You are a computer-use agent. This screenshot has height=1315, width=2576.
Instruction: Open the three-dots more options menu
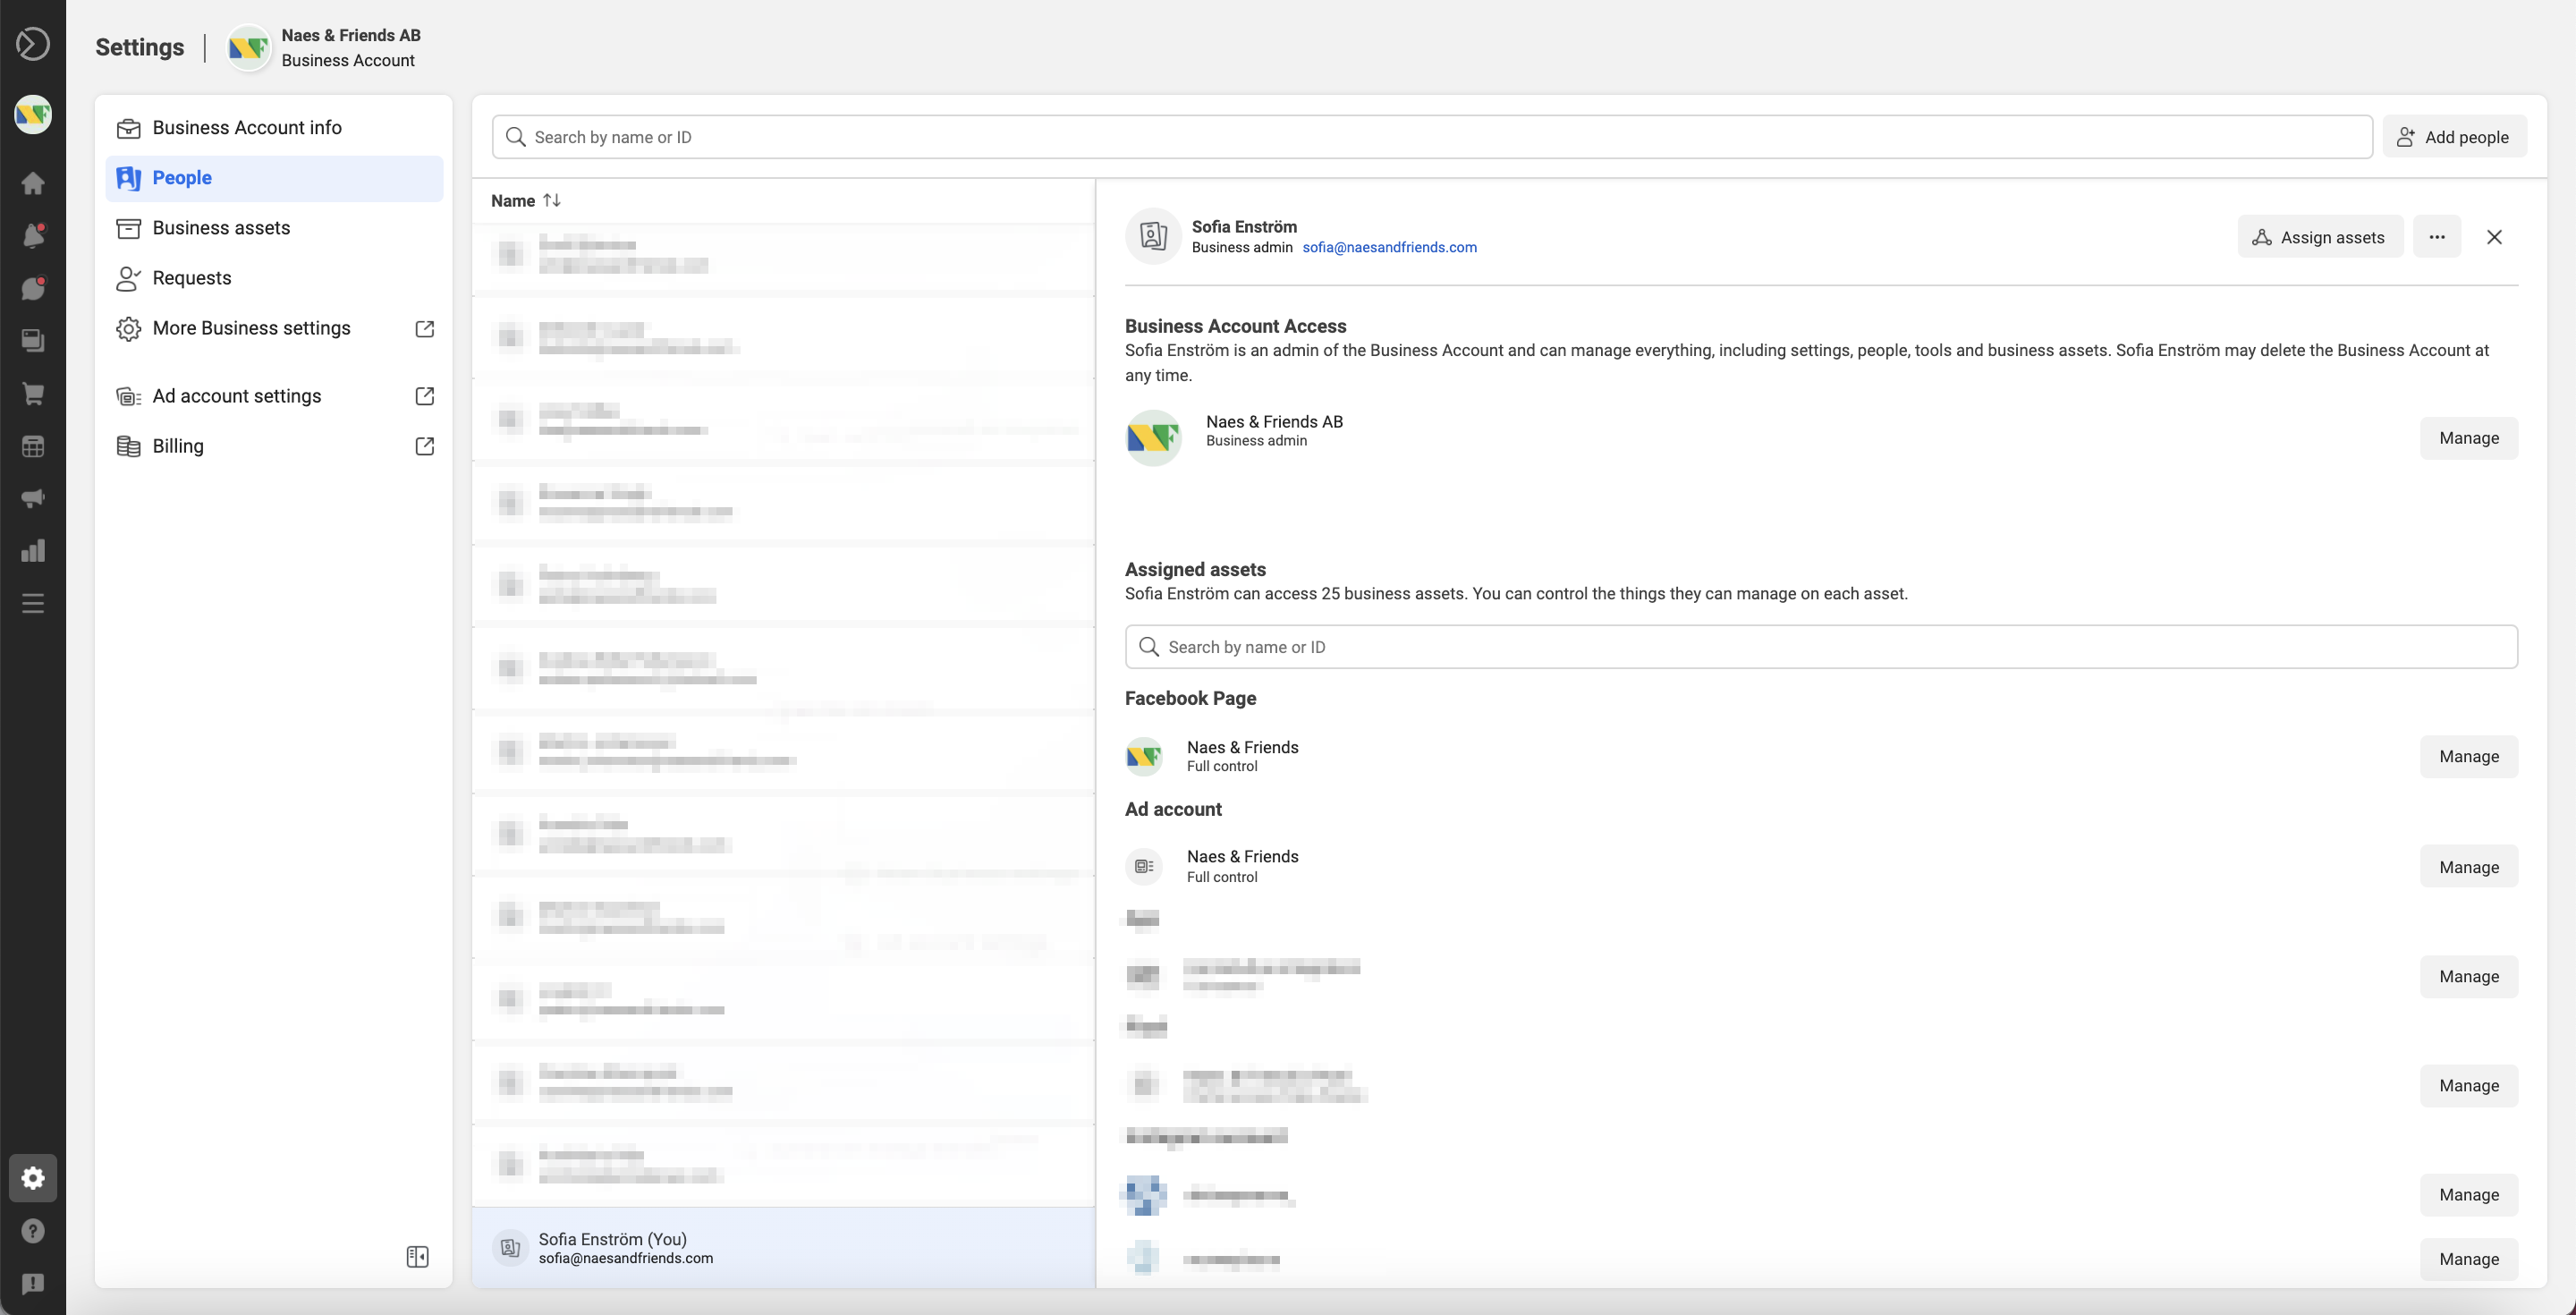click(x=2437, y=237)
